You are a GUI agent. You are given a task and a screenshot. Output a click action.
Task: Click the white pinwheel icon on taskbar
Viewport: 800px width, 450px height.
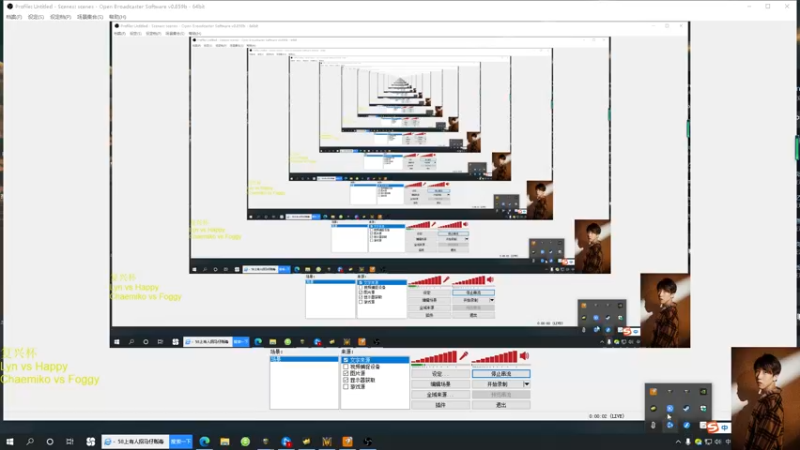click(x=90, y=441)
